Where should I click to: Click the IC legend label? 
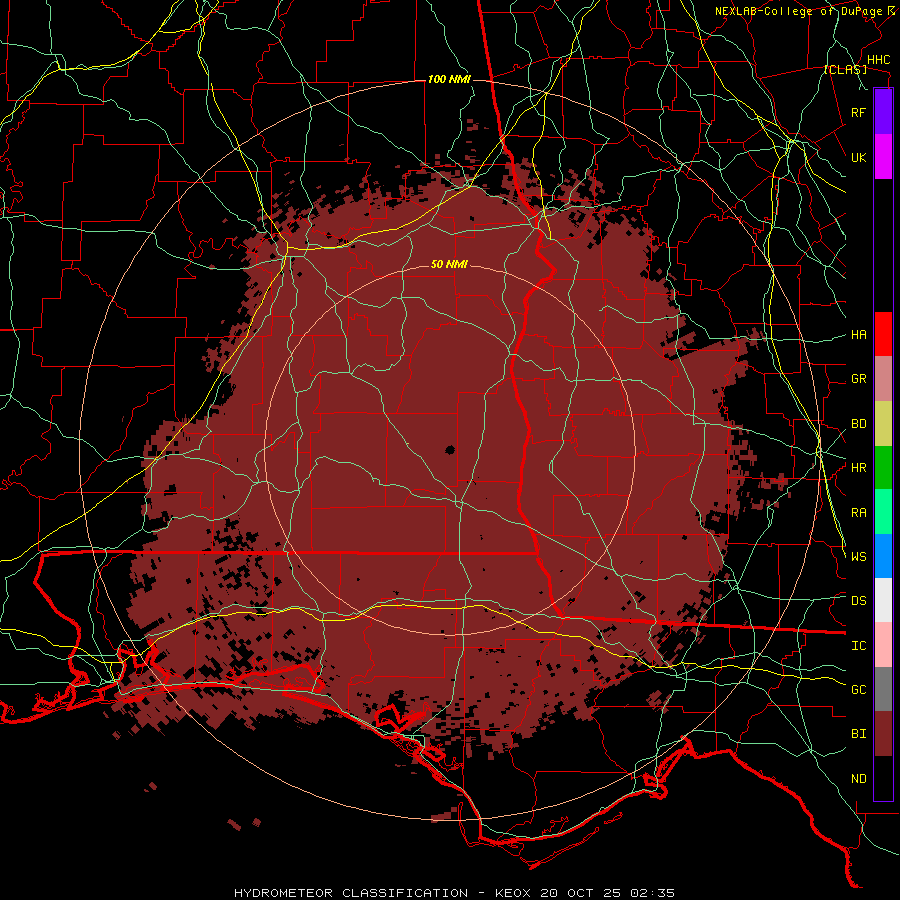point(858,646)
